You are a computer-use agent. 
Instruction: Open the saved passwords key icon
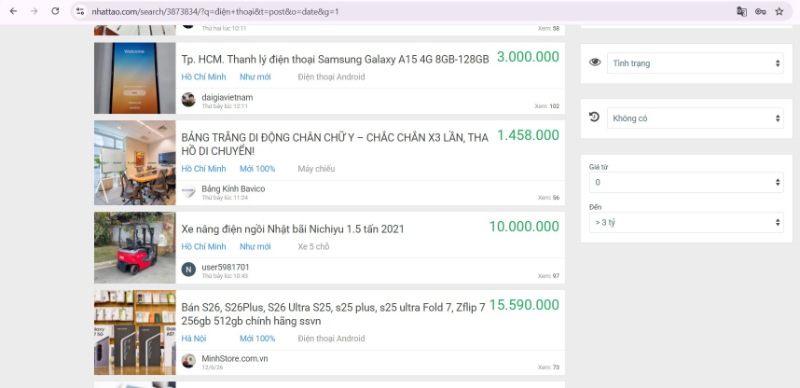click(760, 11)
